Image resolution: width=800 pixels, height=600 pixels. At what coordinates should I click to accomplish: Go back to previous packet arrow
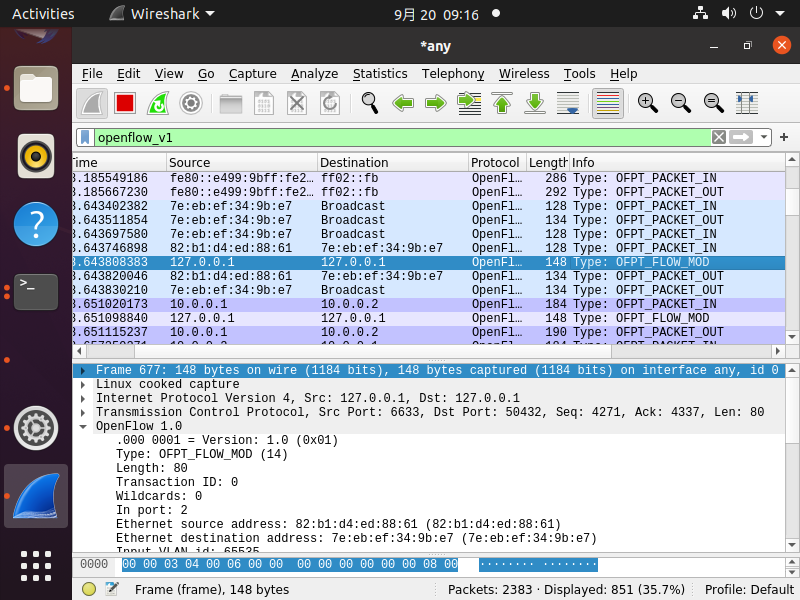coord(403,104)
